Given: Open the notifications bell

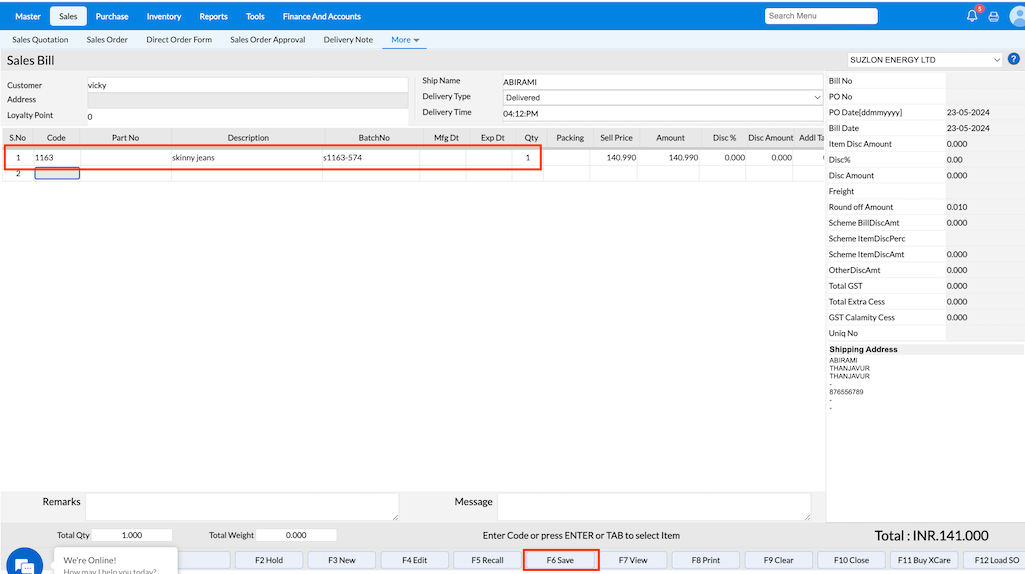Looking at the screenshot, I should 972,16.
